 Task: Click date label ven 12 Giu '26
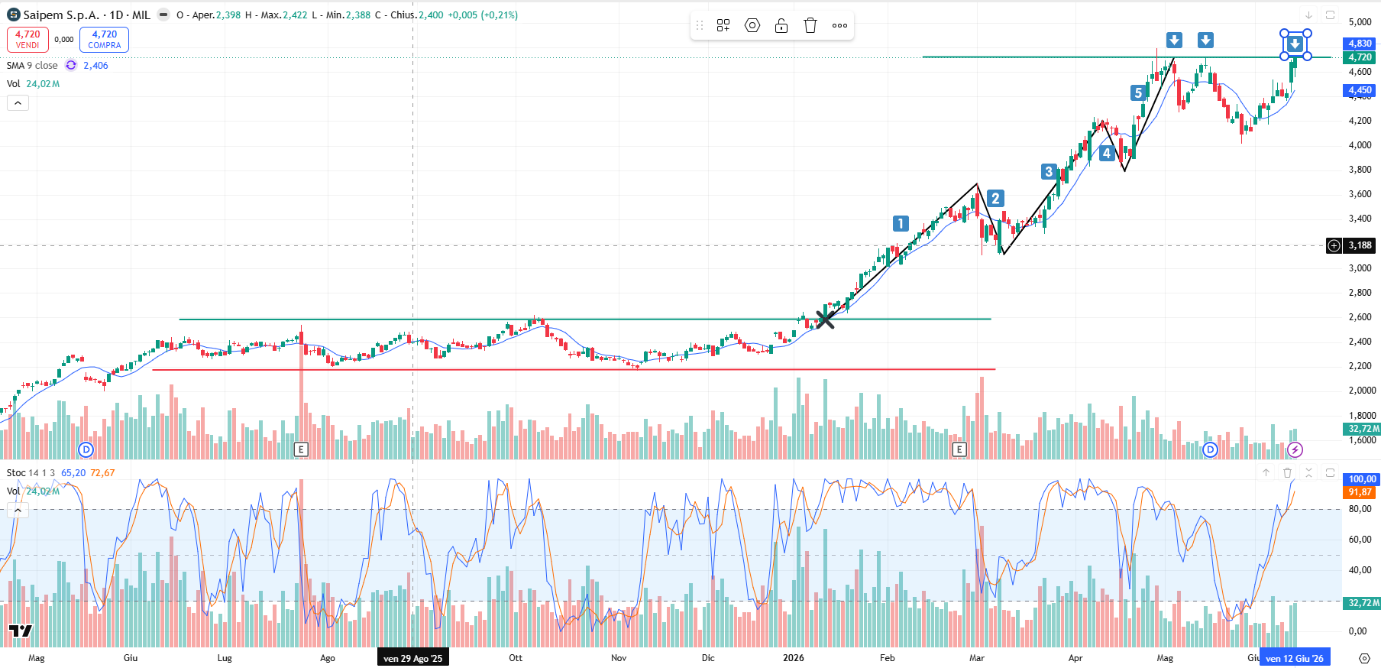coord(1294,658)
